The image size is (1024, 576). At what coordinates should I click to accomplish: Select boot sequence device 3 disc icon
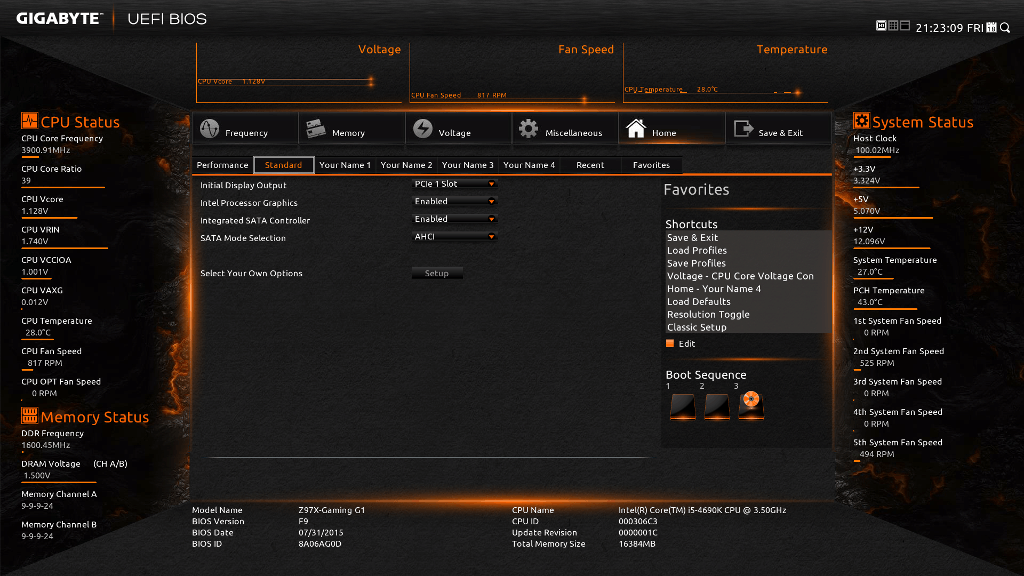(x=751, y=405)
